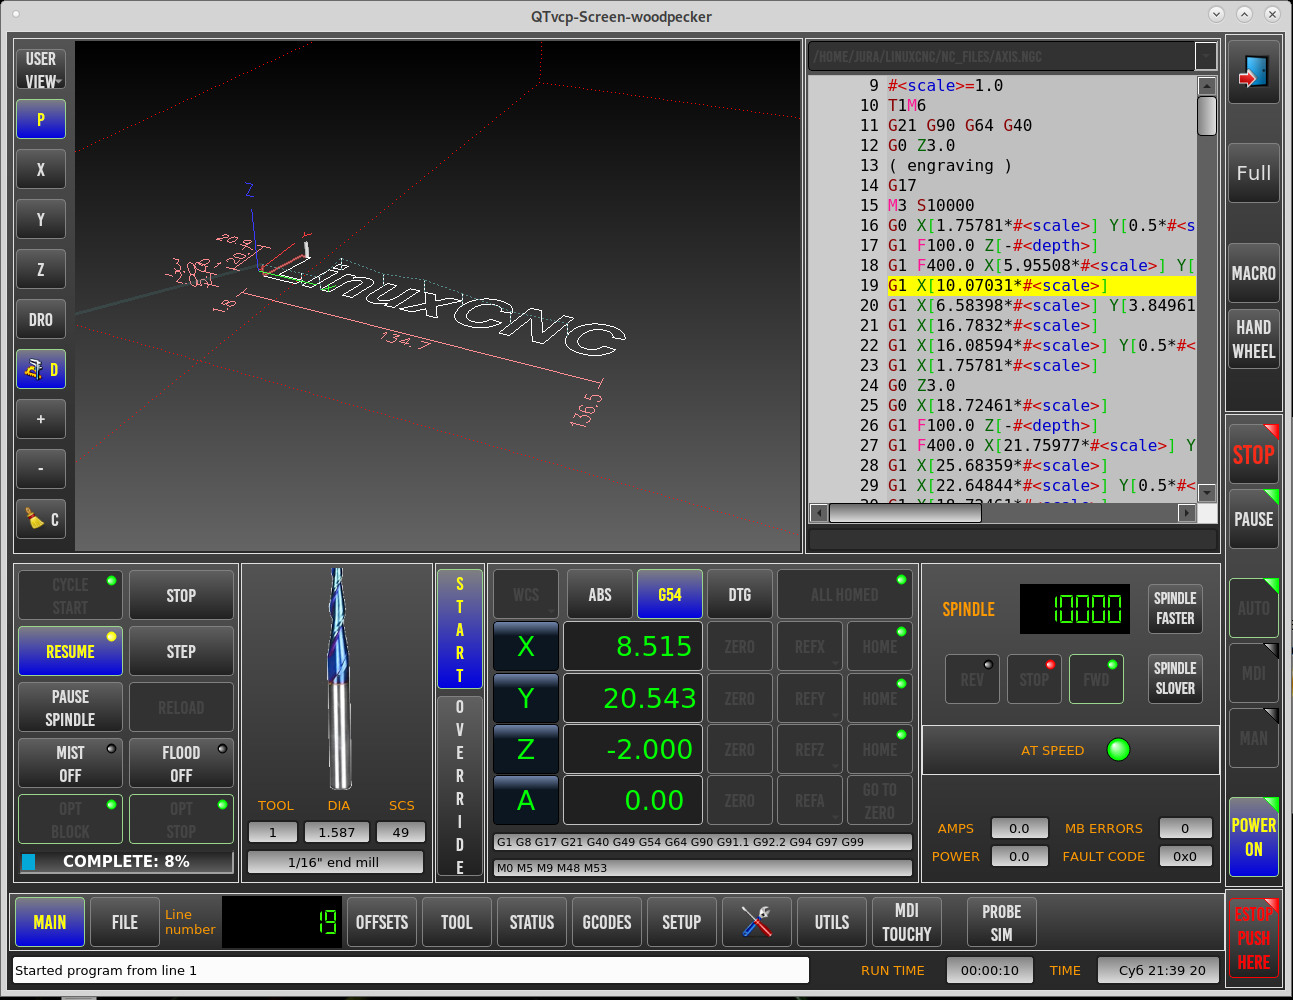
Task: Switch DRO to ABS mode
Action: tap(600, 594)
